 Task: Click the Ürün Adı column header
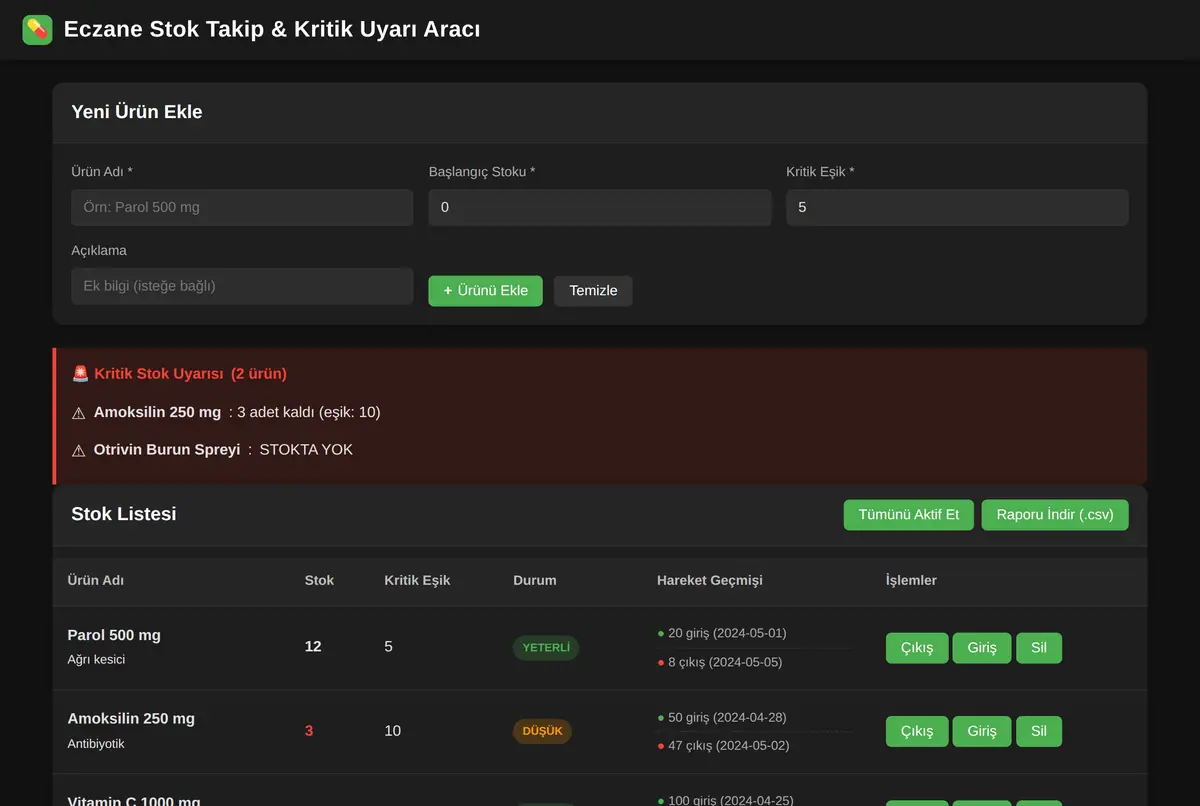(x=96, y=580)
